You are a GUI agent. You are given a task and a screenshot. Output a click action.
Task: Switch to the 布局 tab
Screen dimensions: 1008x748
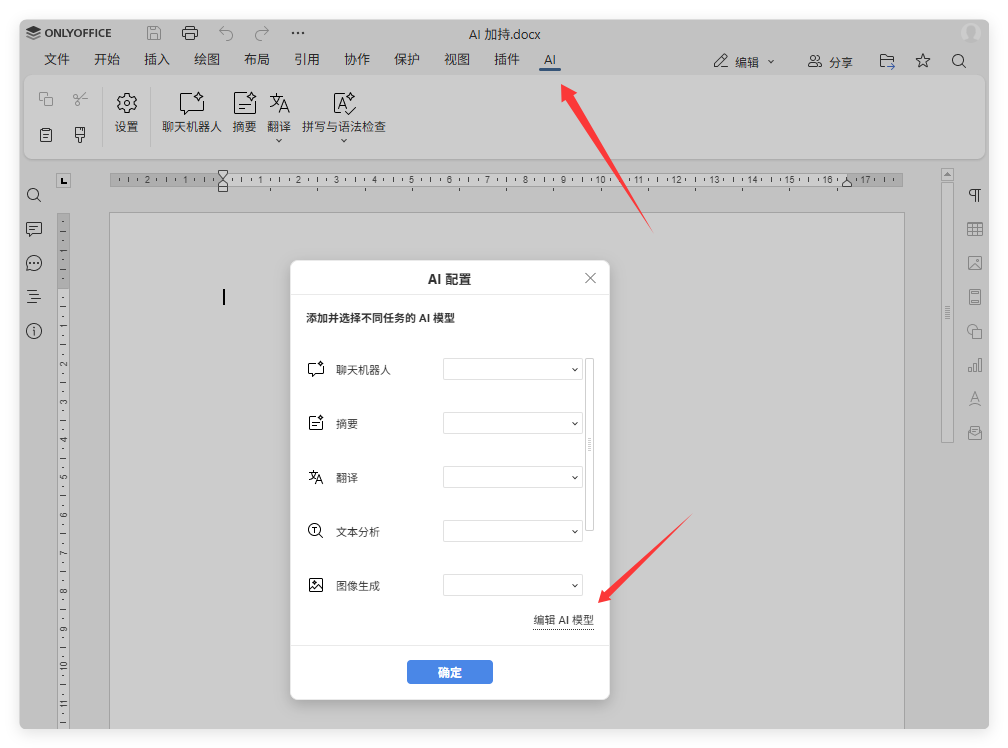tap(256, 60)
